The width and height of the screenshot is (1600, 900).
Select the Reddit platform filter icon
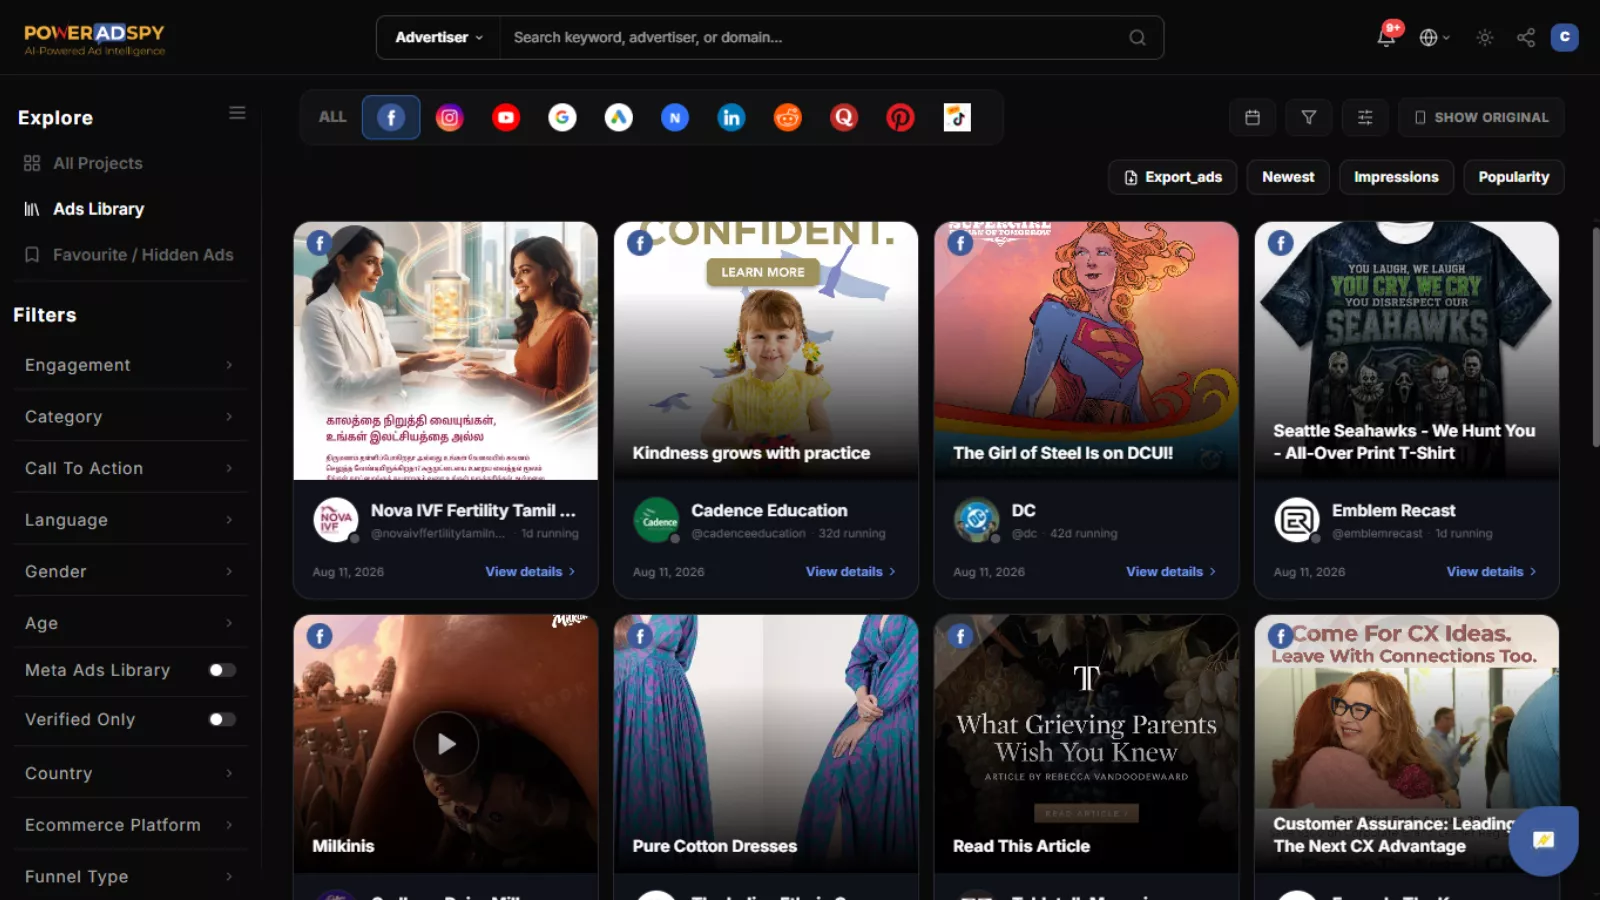[788, 118]
